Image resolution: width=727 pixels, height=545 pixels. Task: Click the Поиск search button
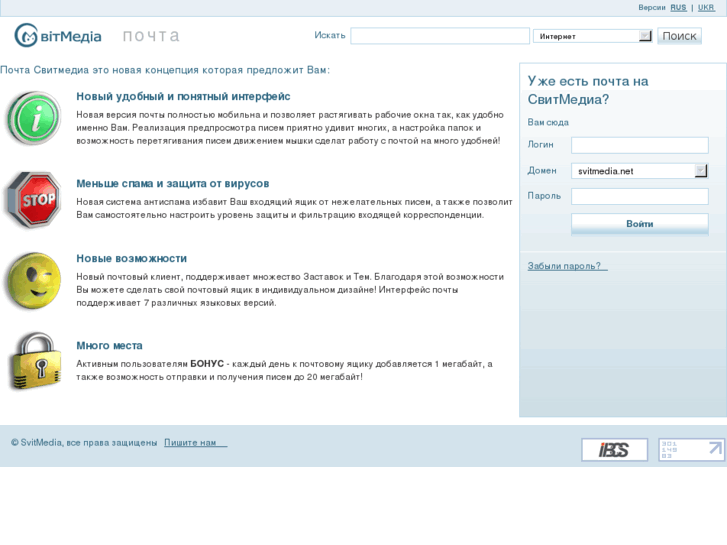[679, 36]
